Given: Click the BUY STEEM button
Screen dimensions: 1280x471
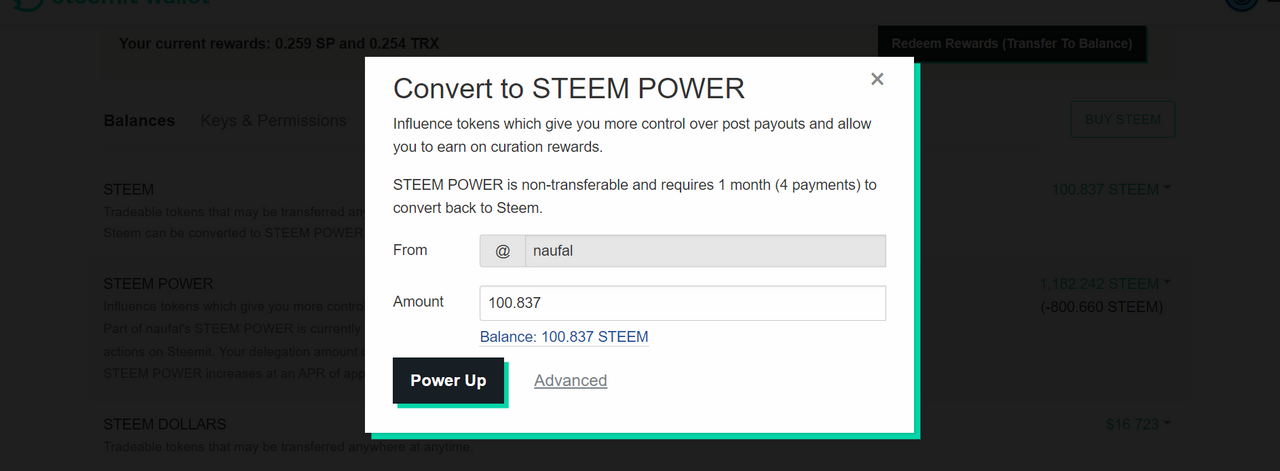Looking at the screenshot, I should coord(1123,119).
